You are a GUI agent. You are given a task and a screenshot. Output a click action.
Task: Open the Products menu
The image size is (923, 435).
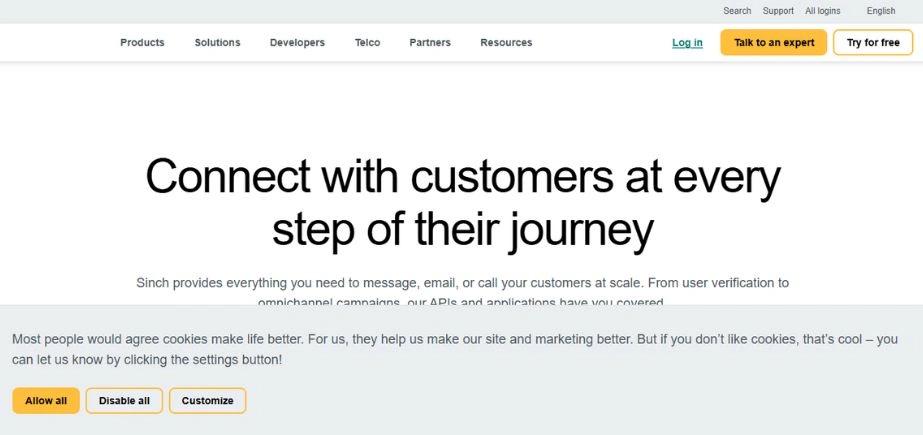pos(142,43)
